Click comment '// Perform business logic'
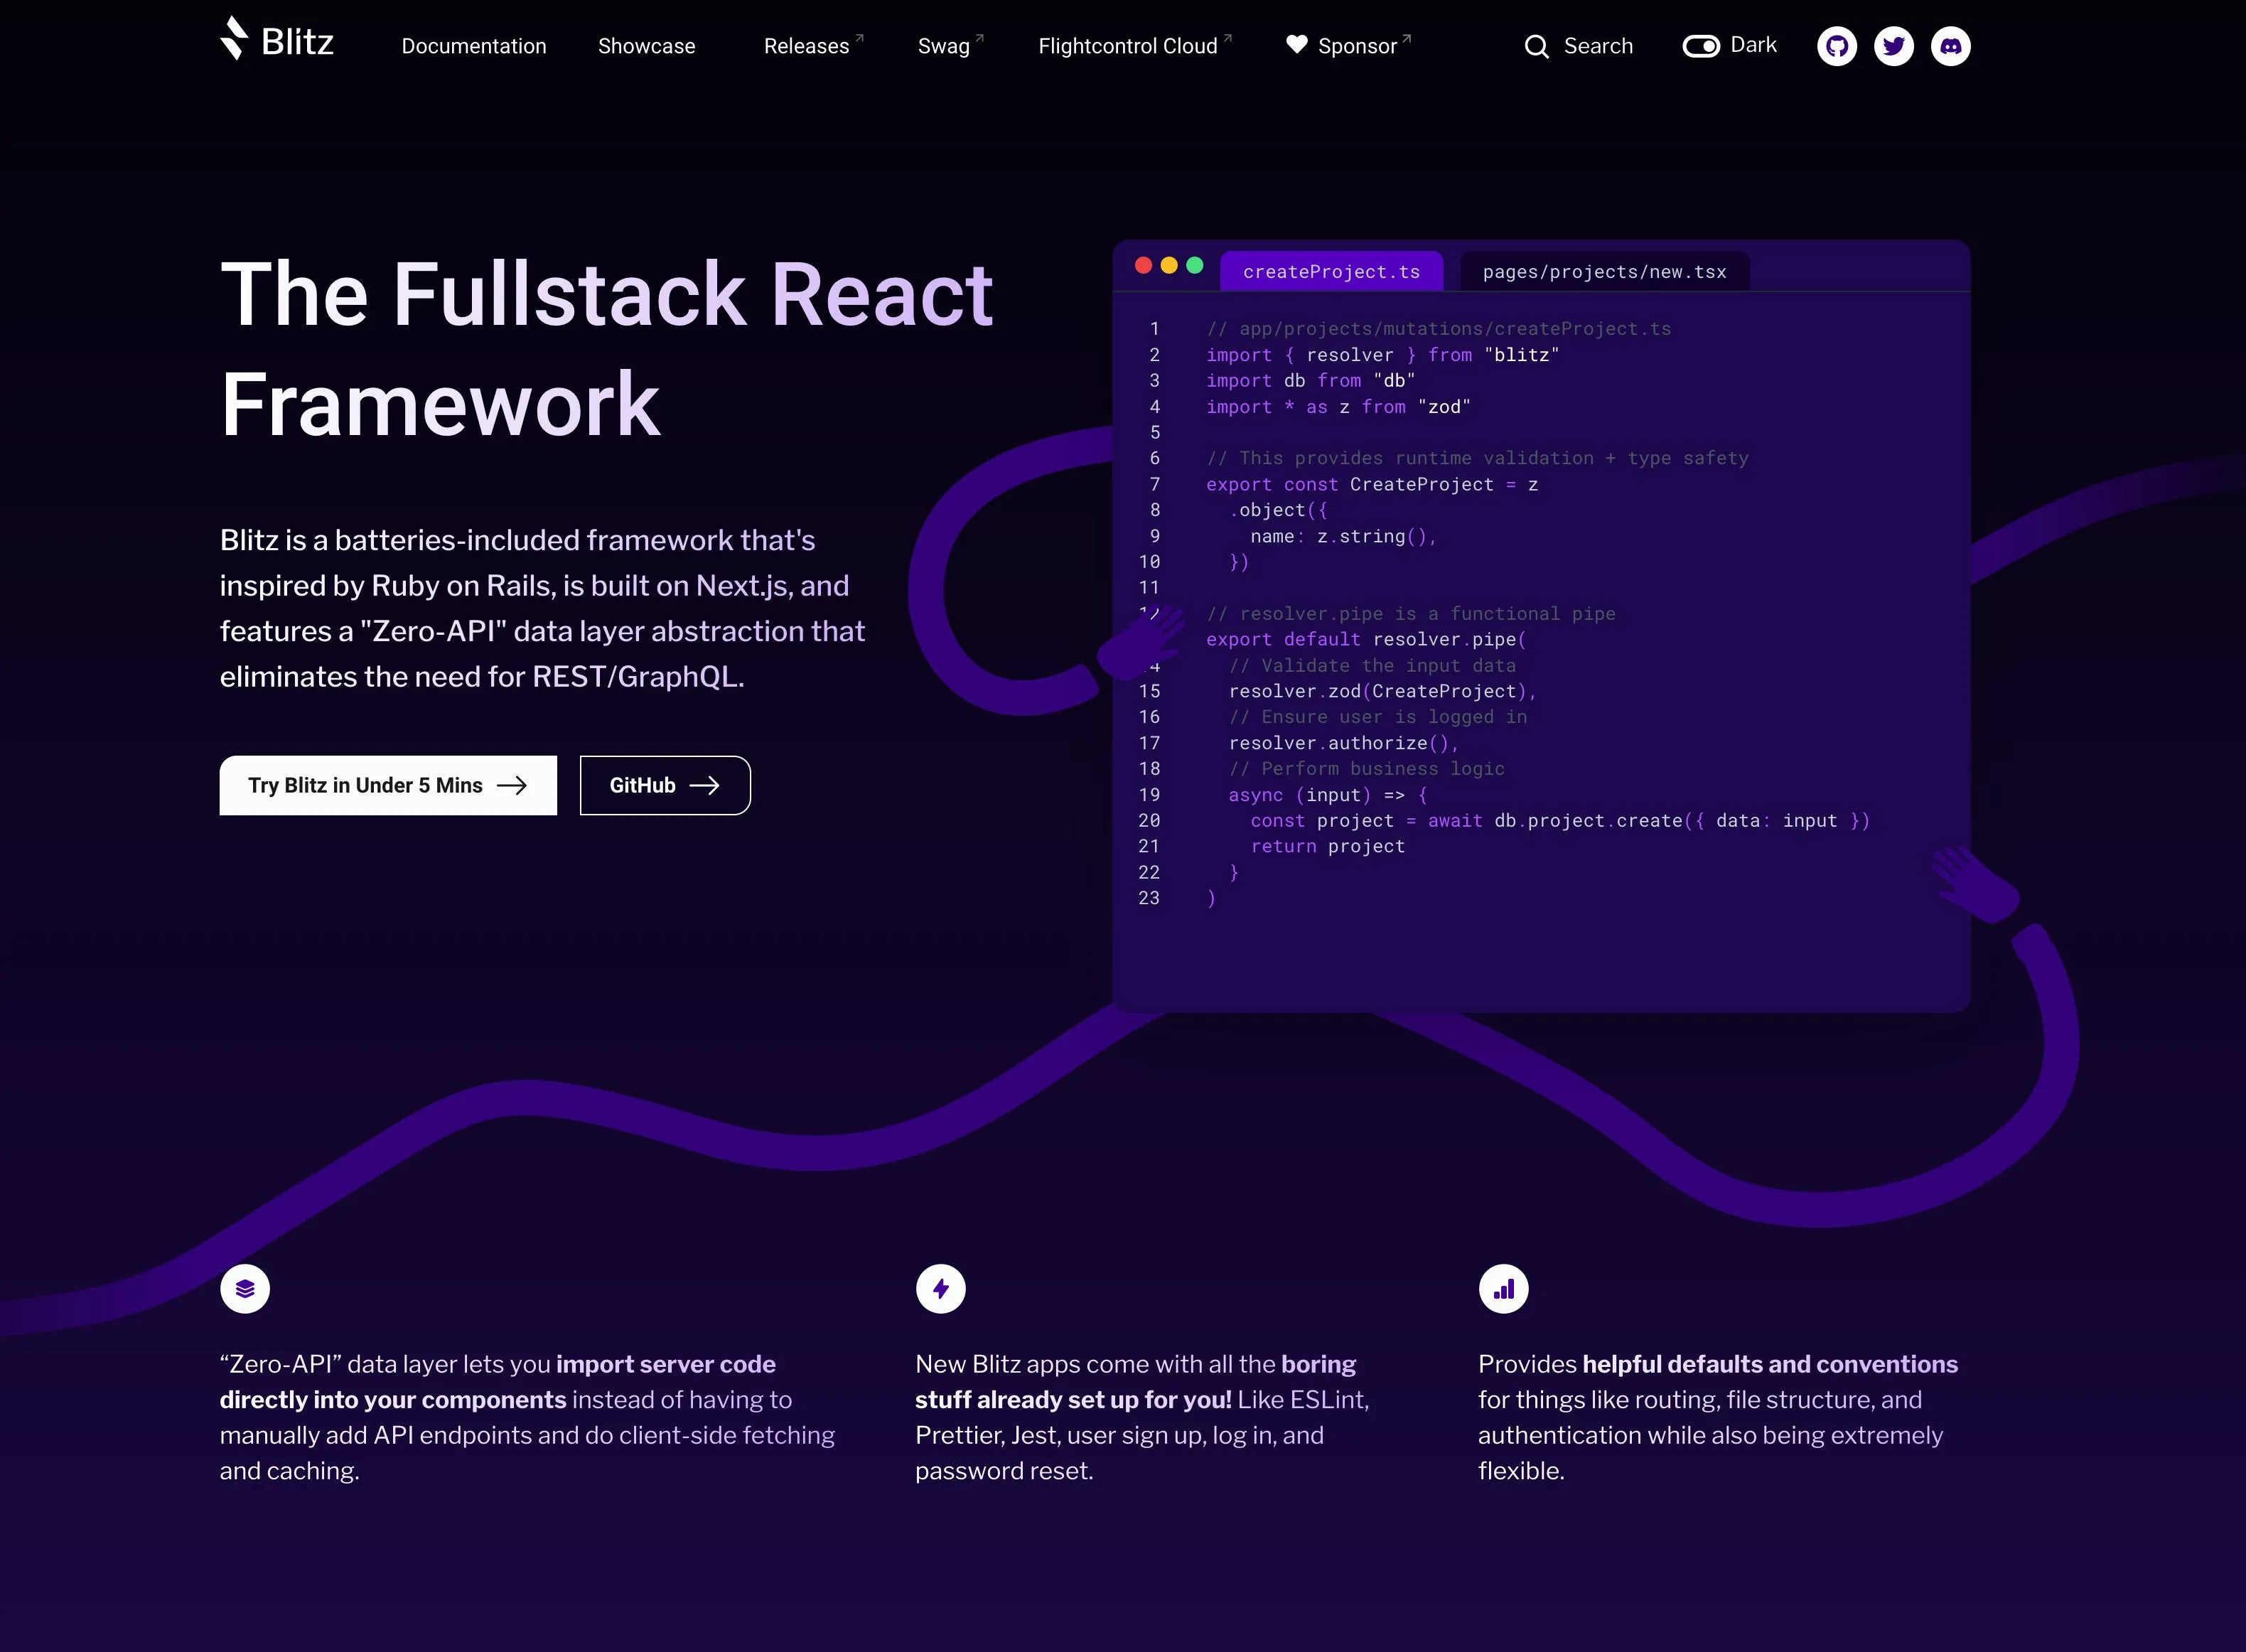Screen dimensions: 2246x1652 point(1366,769)
